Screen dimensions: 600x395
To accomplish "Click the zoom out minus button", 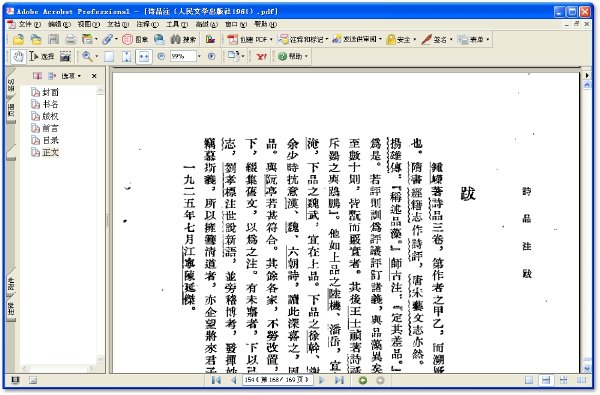I will pyautogui.click(x=161, y=56).
